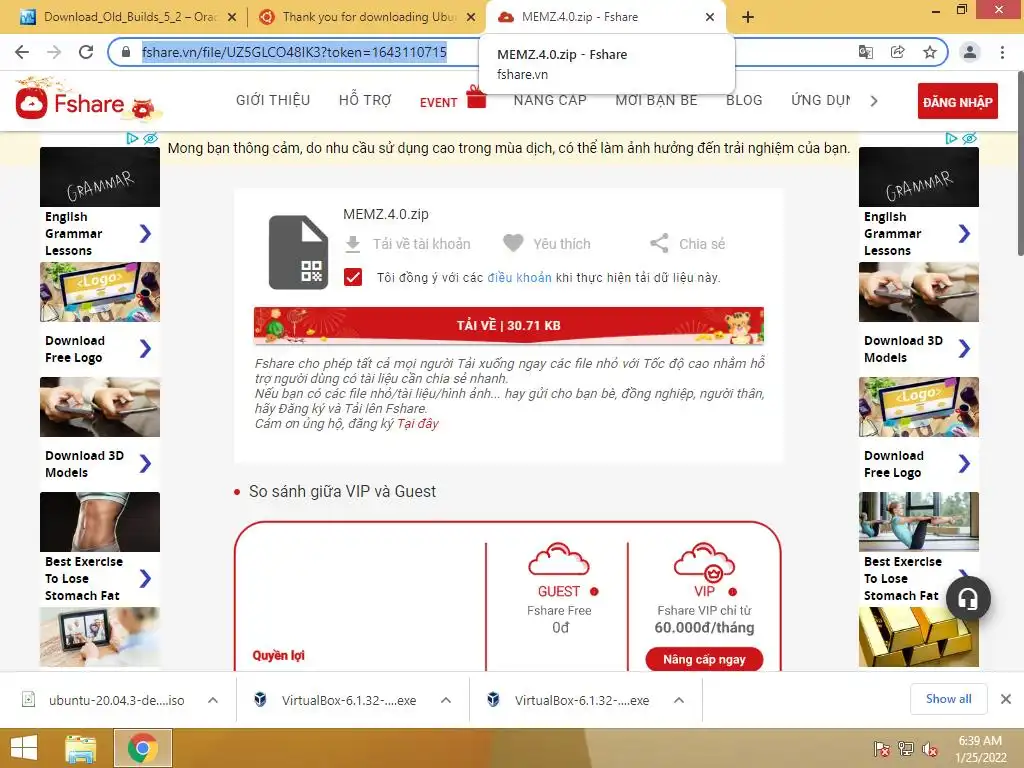
Task: Open Chrome's three-dot menu
Action: pos(1002,52)
